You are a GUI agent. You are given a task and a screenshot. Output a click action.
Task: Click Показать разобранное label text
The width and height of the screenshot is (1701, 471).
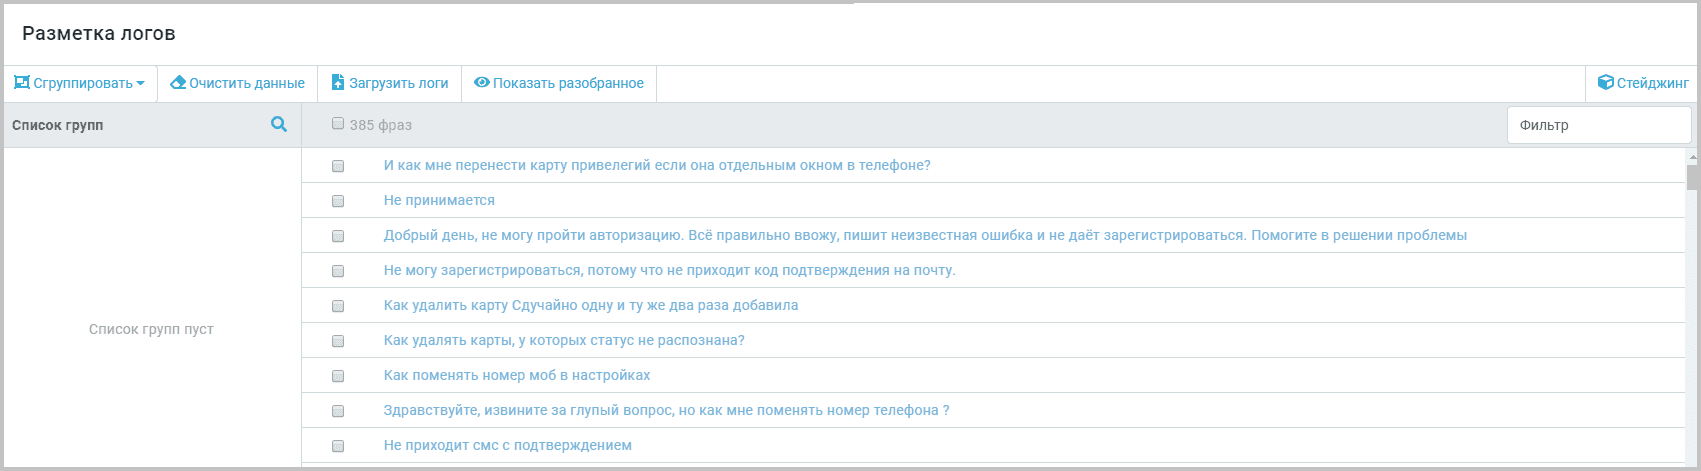pos(568,83)
